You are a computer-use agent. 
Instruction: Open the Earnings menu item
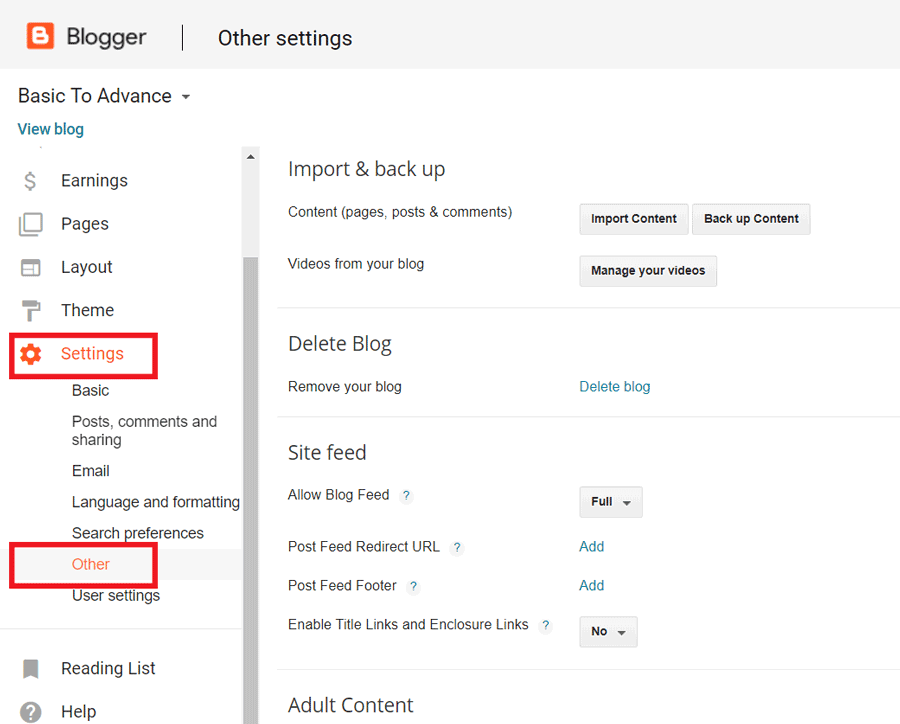coord(94,181)
